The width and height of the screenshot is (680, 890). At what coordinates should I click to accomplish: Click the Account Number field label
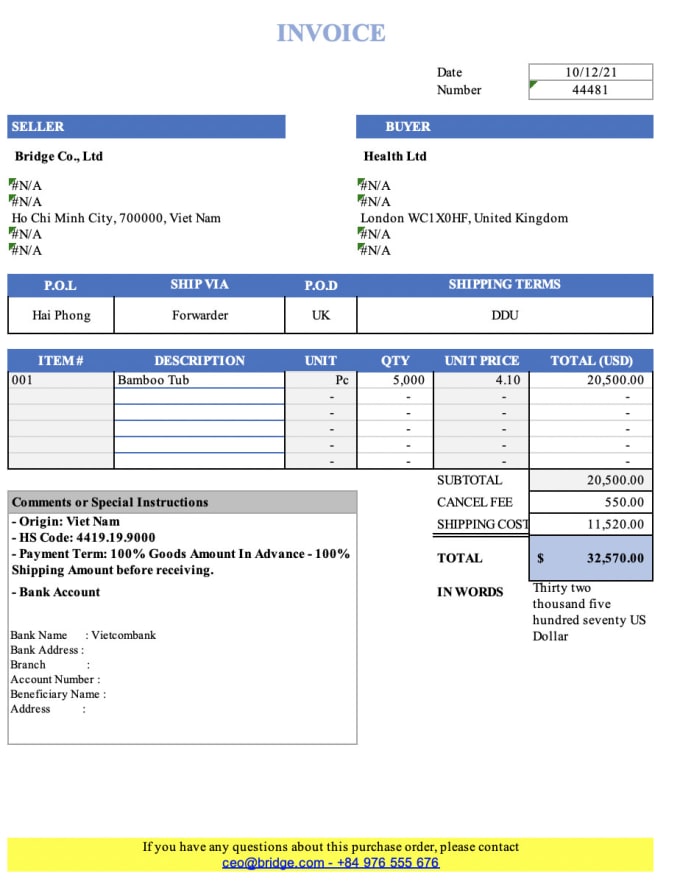[x=55, y=679]
